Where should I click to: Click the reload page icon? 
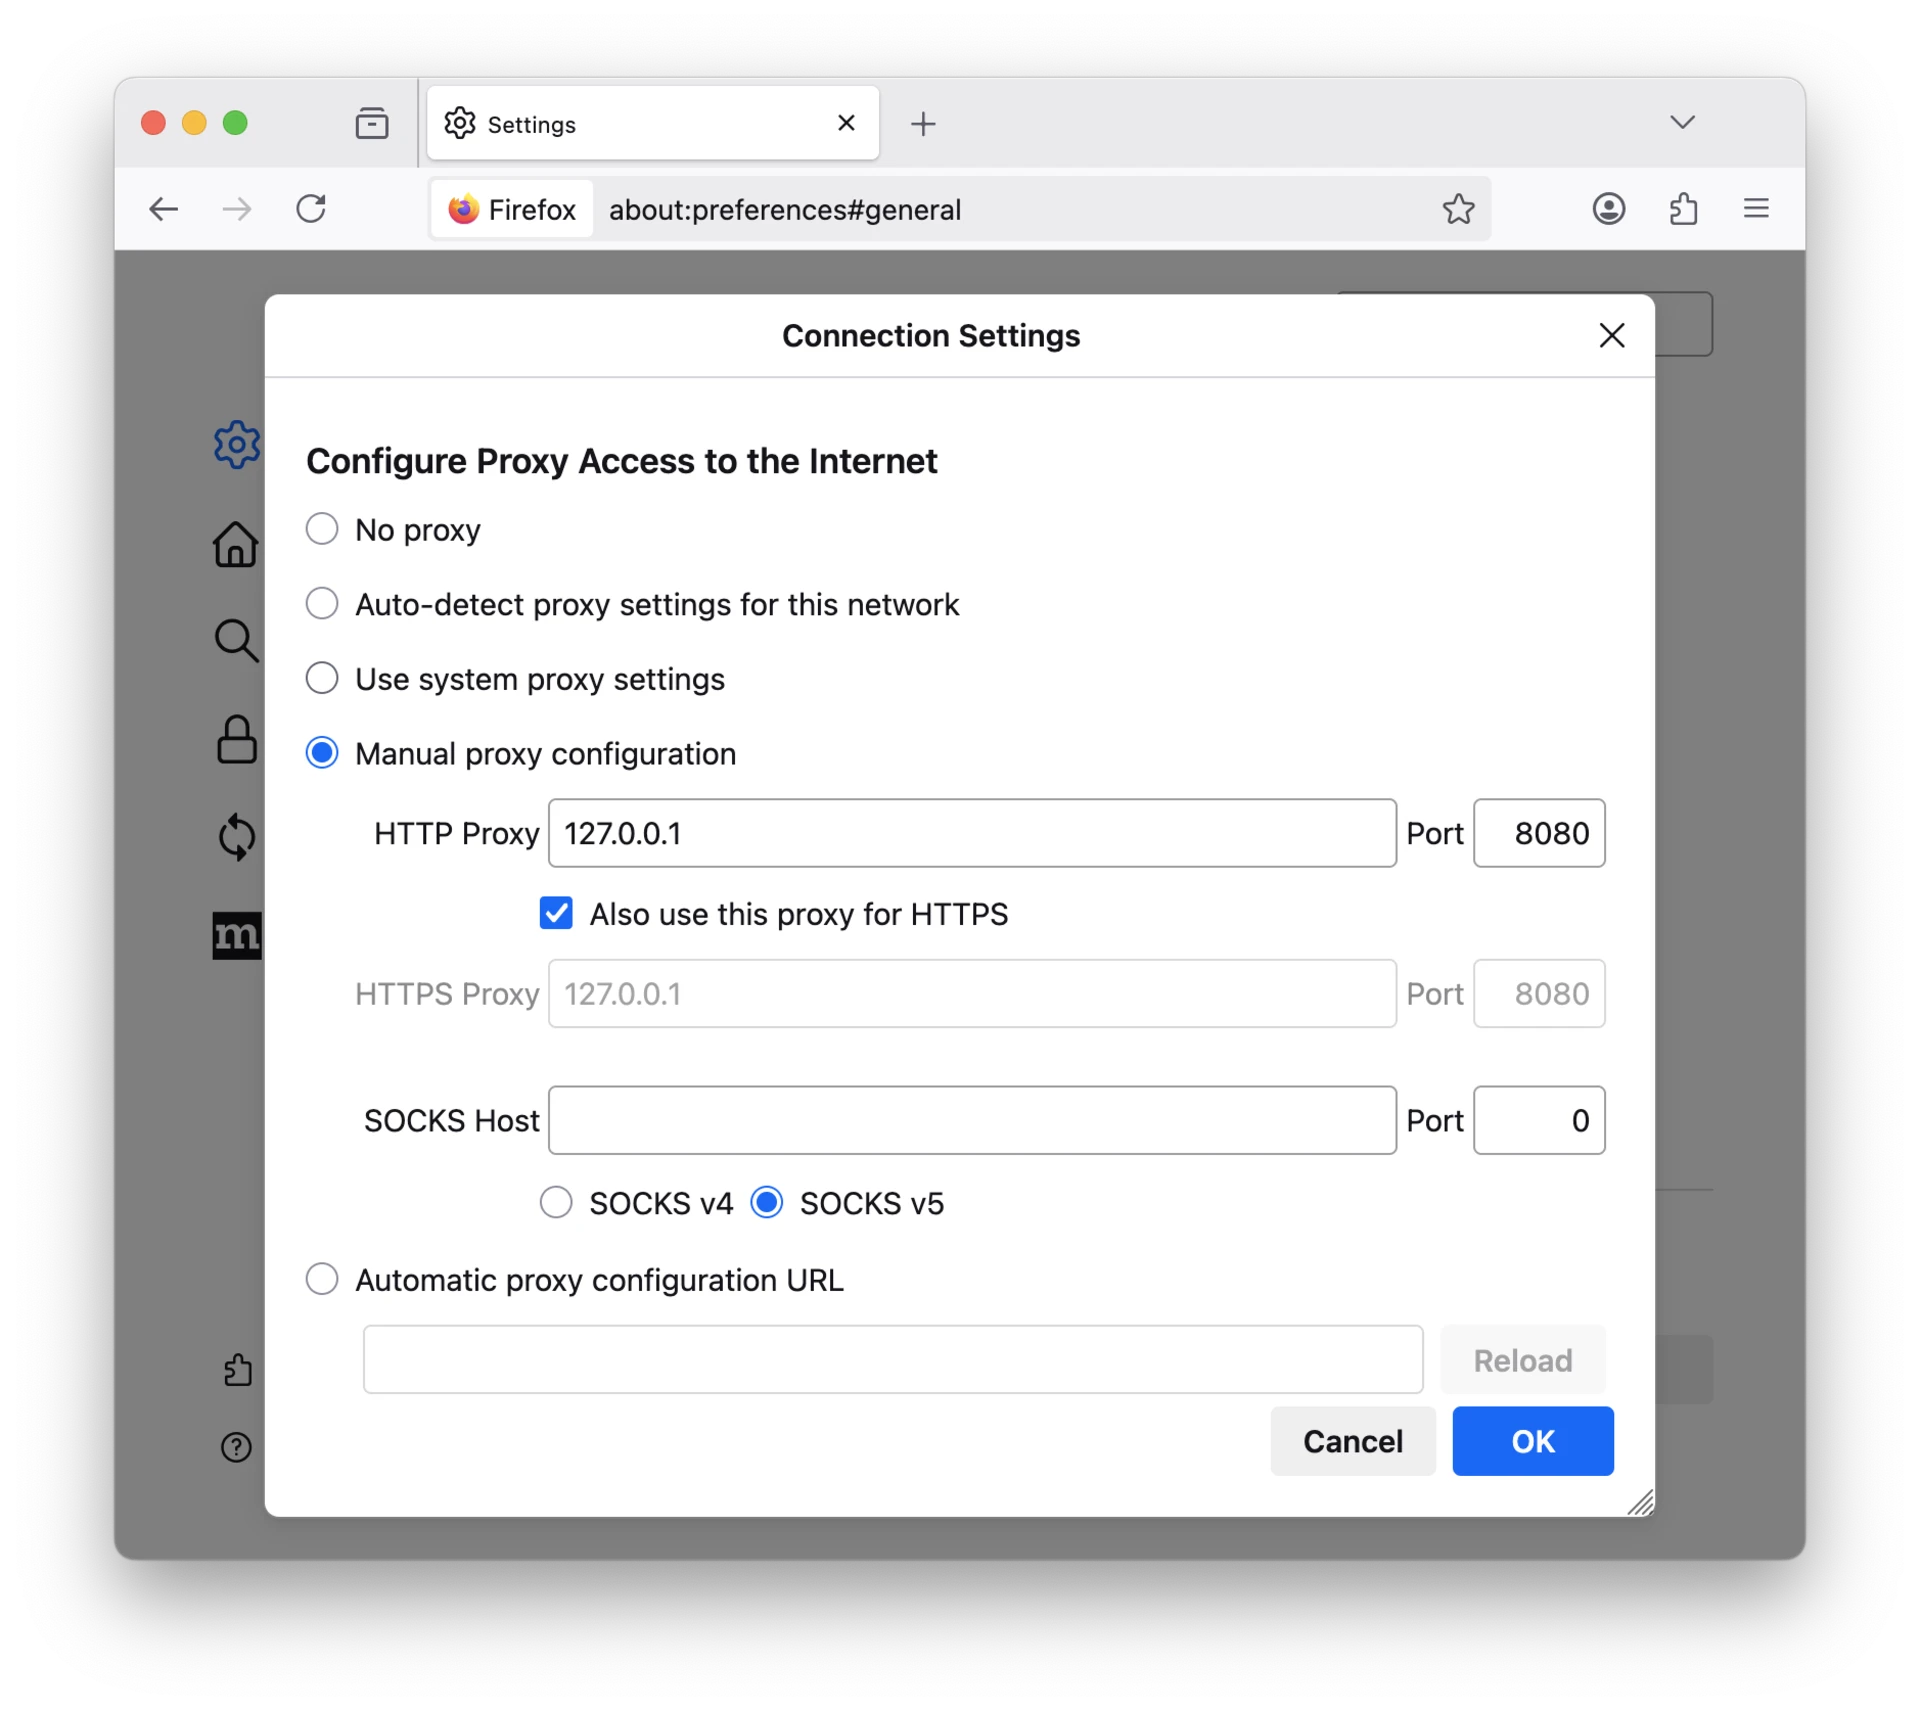coord(311,209)
